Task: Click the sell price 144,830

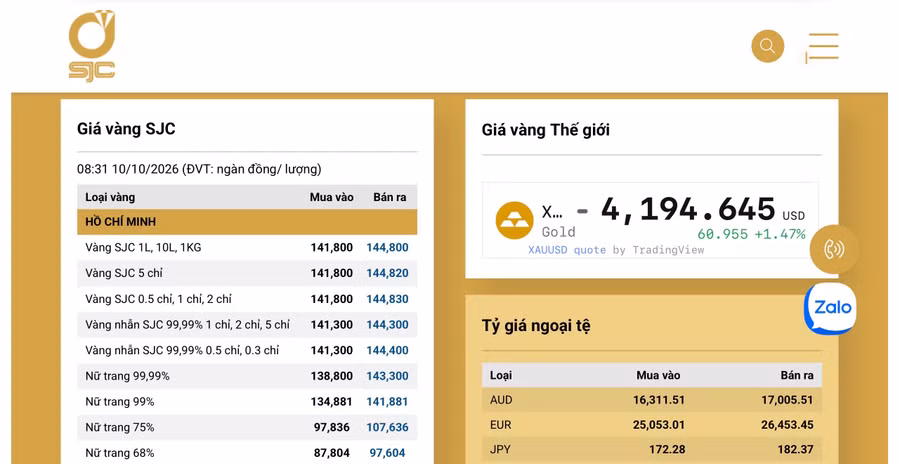Action: pos(387,299)
